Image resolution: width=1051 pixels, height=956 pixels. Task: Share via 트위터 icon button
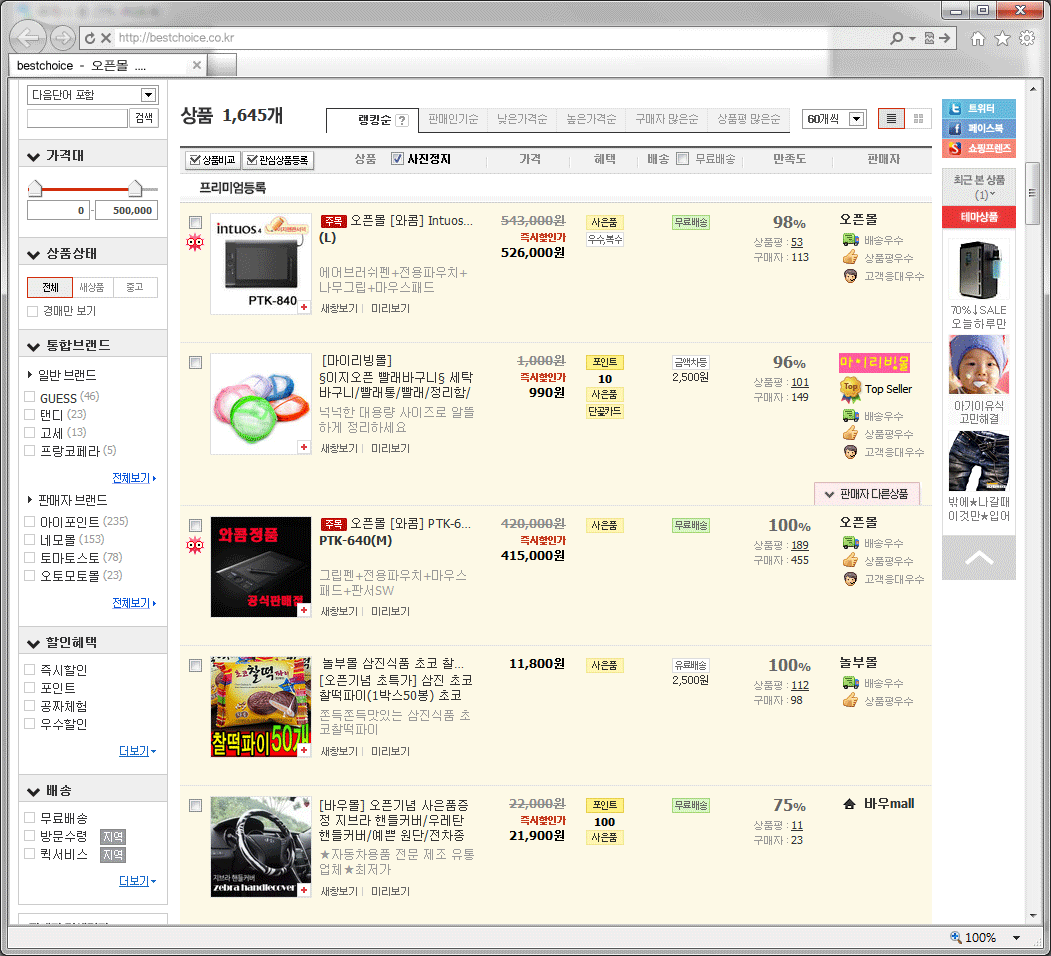(979, 108)
